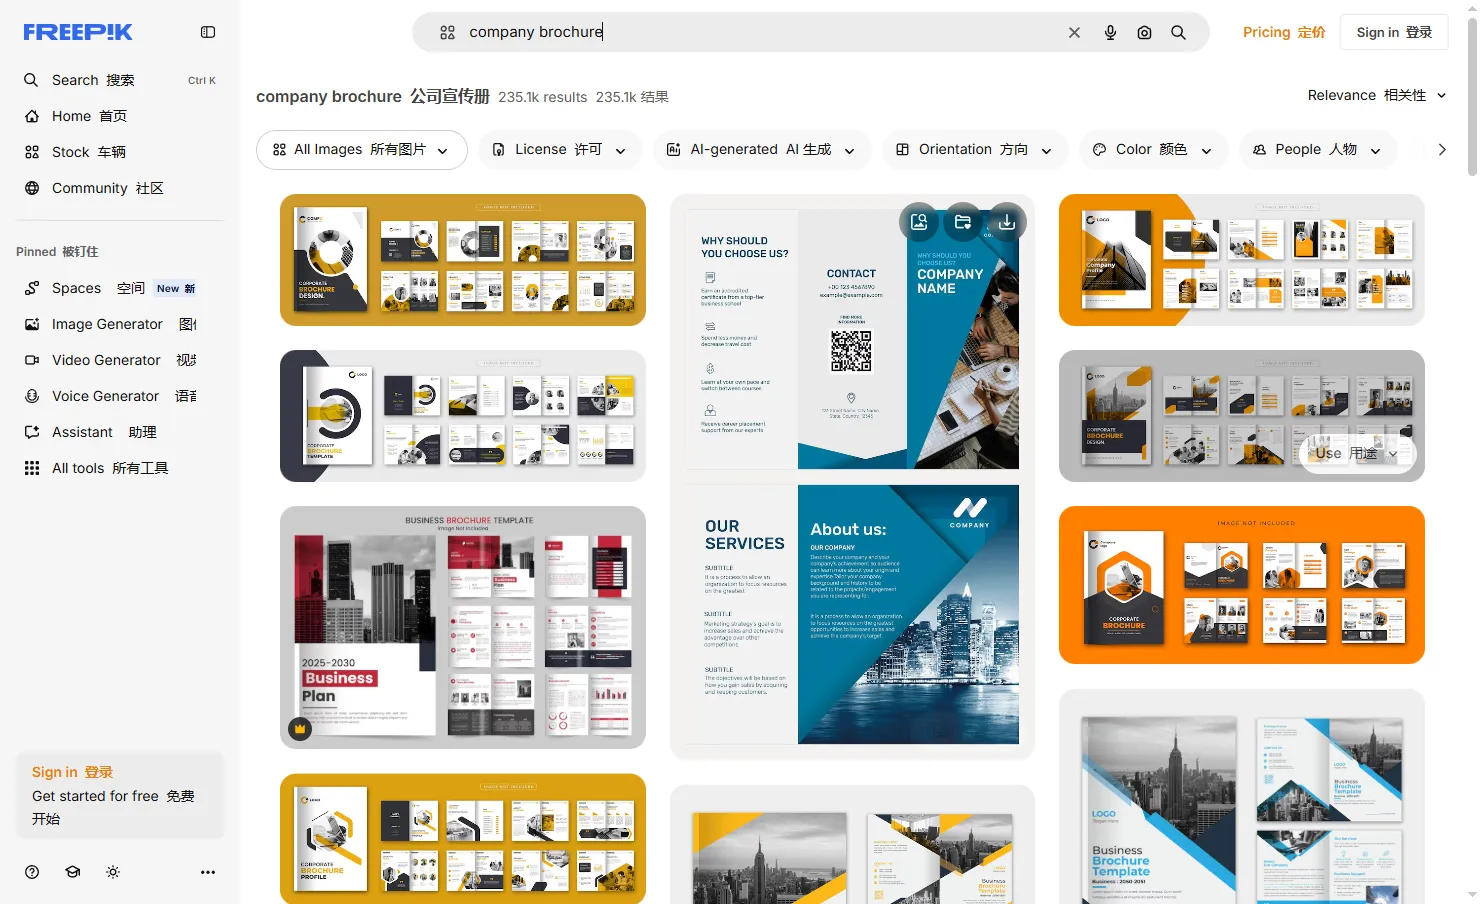Viewport: 1480px width, 904px height.
Task: Open the find similar images icon
Action: coord(919,222)
